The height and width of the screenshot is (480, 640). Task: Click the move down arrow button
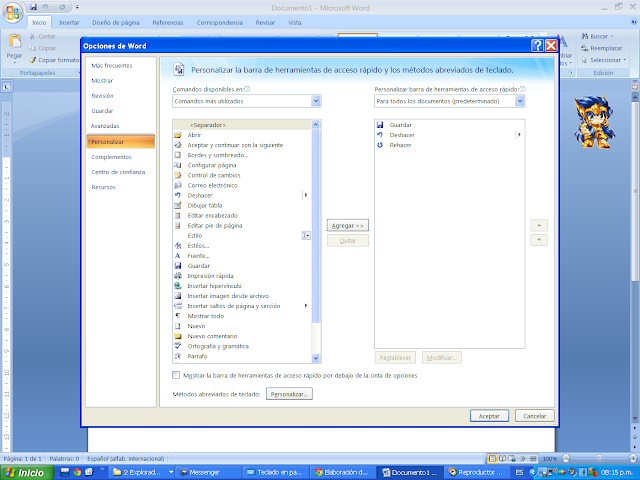click(539, 240)
